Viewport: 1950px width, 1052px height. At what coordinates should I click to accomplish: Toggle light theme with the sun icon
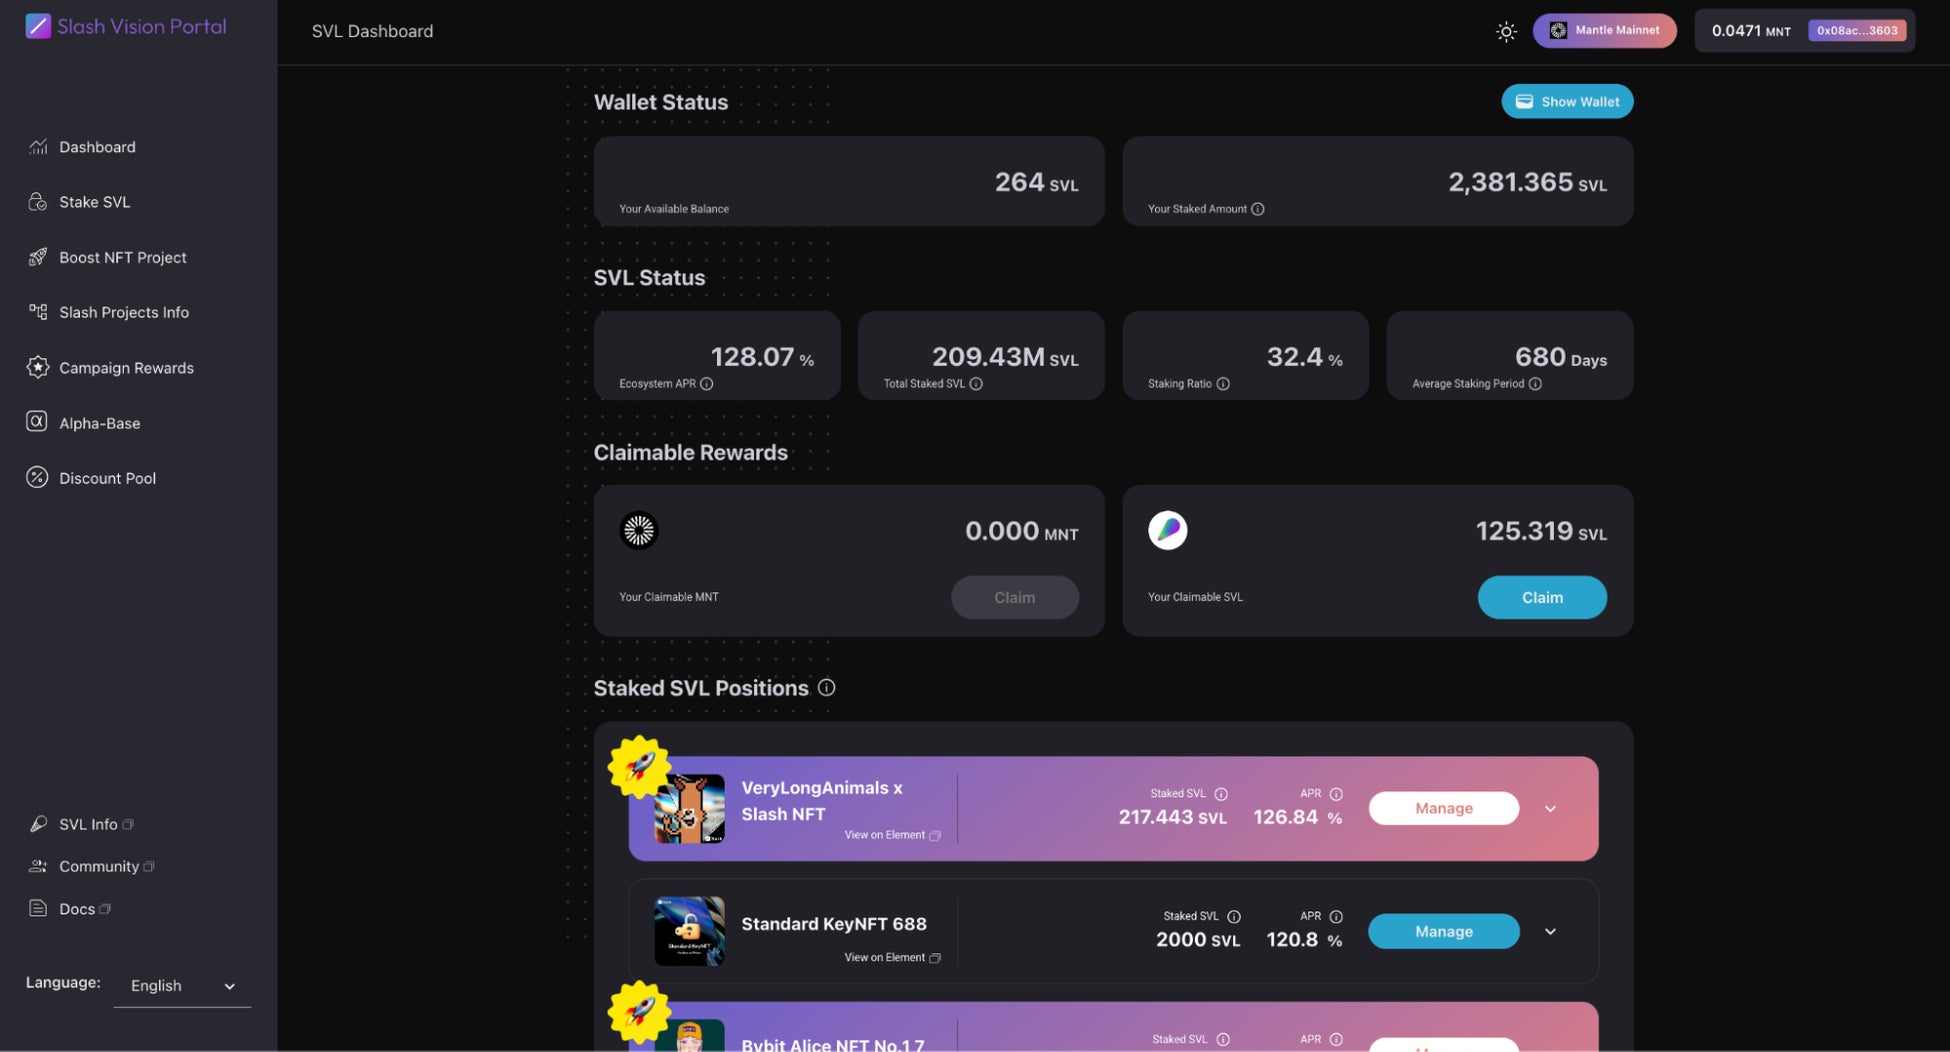(x=1506, y=31)
